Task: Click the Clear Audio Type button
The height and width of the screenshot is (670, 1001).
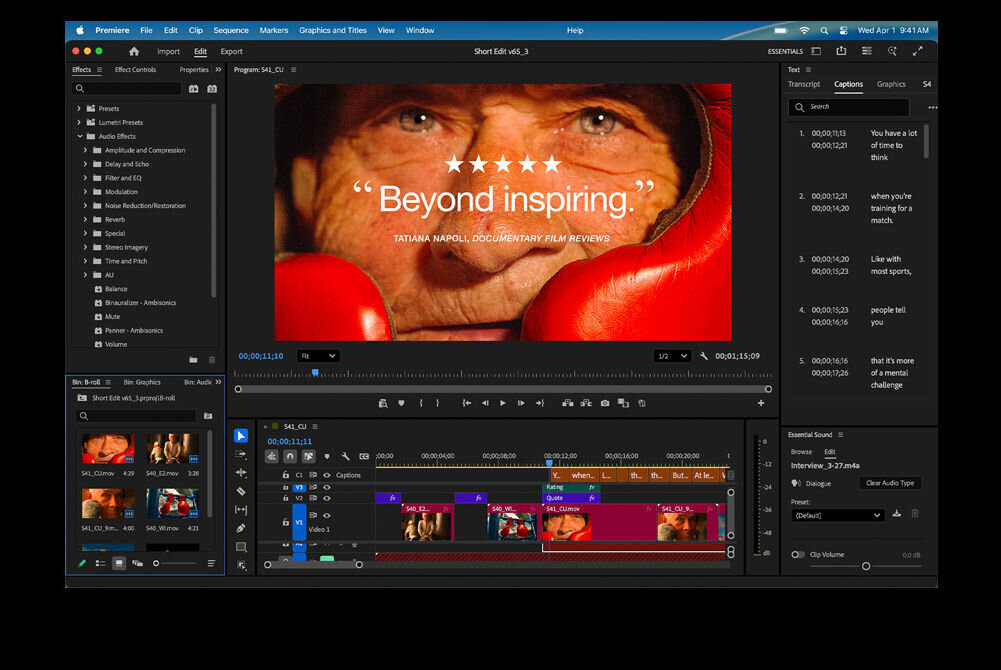Action: tap(889, 483)
